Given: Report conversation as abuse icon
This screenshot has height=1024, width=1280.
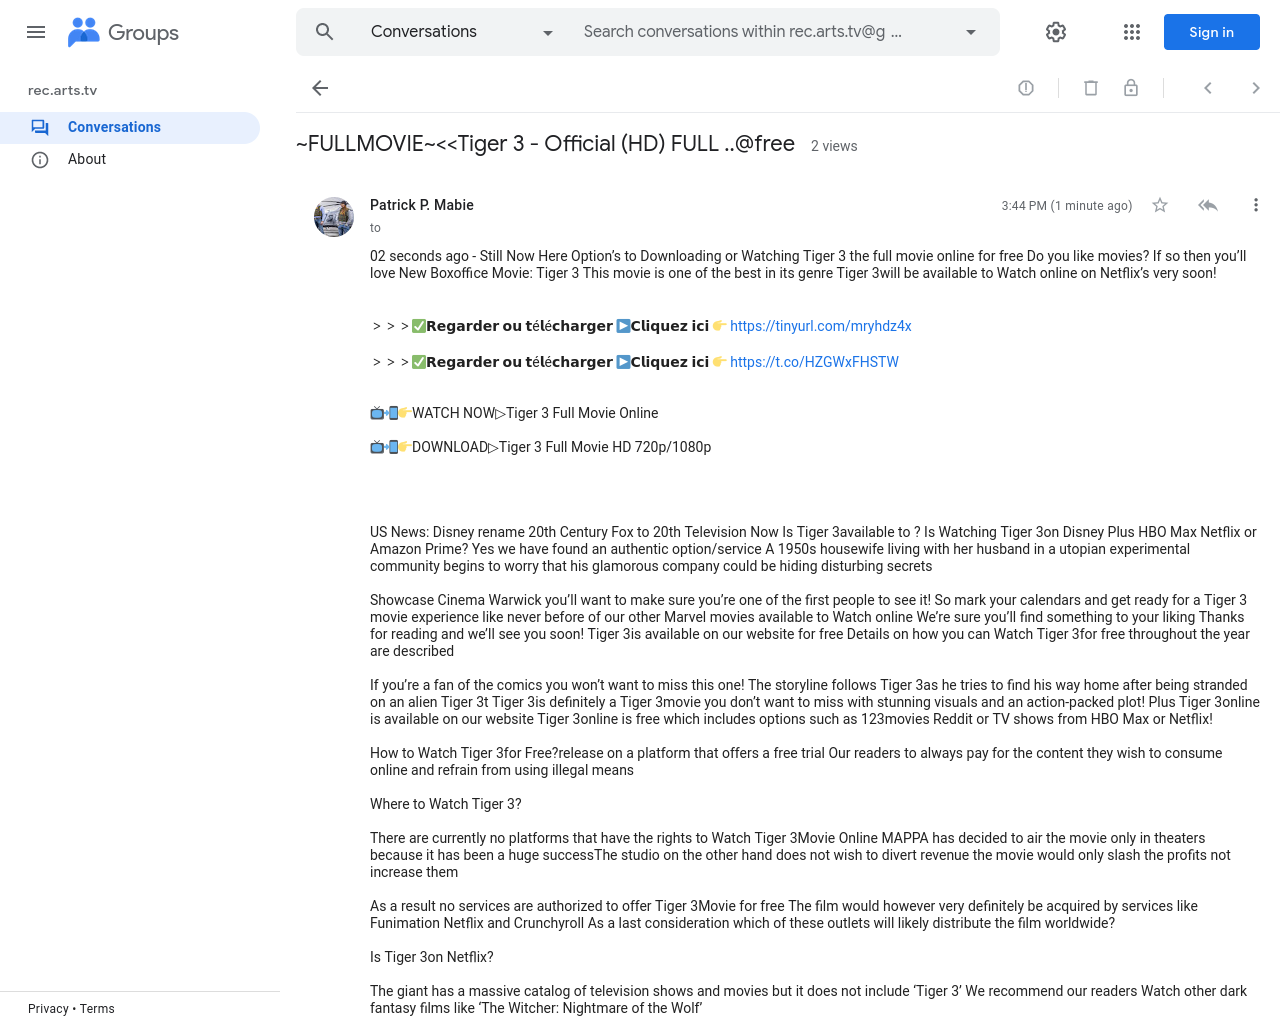Looking at the screenshot, I should point(1026,88).
